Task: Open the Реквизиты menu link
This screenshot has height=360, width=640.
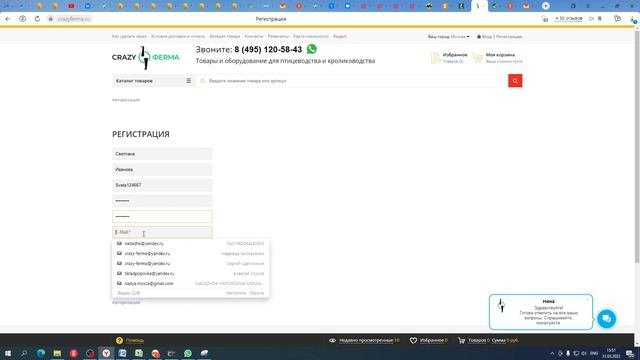Action: pyautogui.click(x=278, y=36)
